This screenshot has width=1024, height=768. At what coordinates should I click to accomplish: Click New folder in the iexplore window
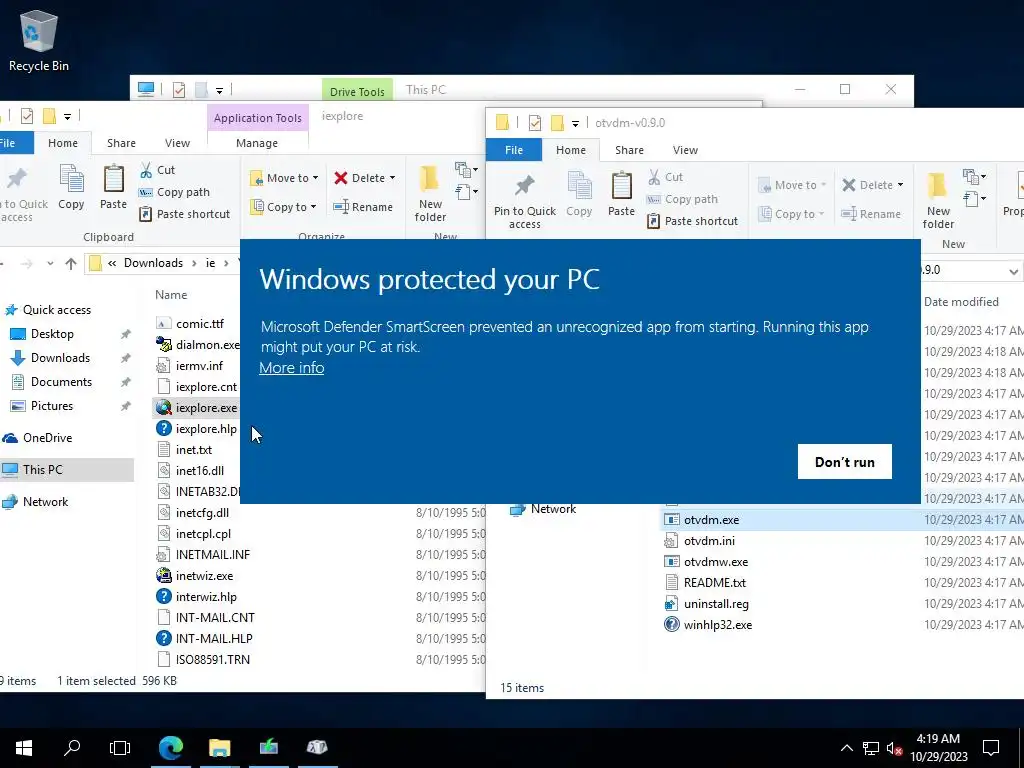click(x=430, y=193)
